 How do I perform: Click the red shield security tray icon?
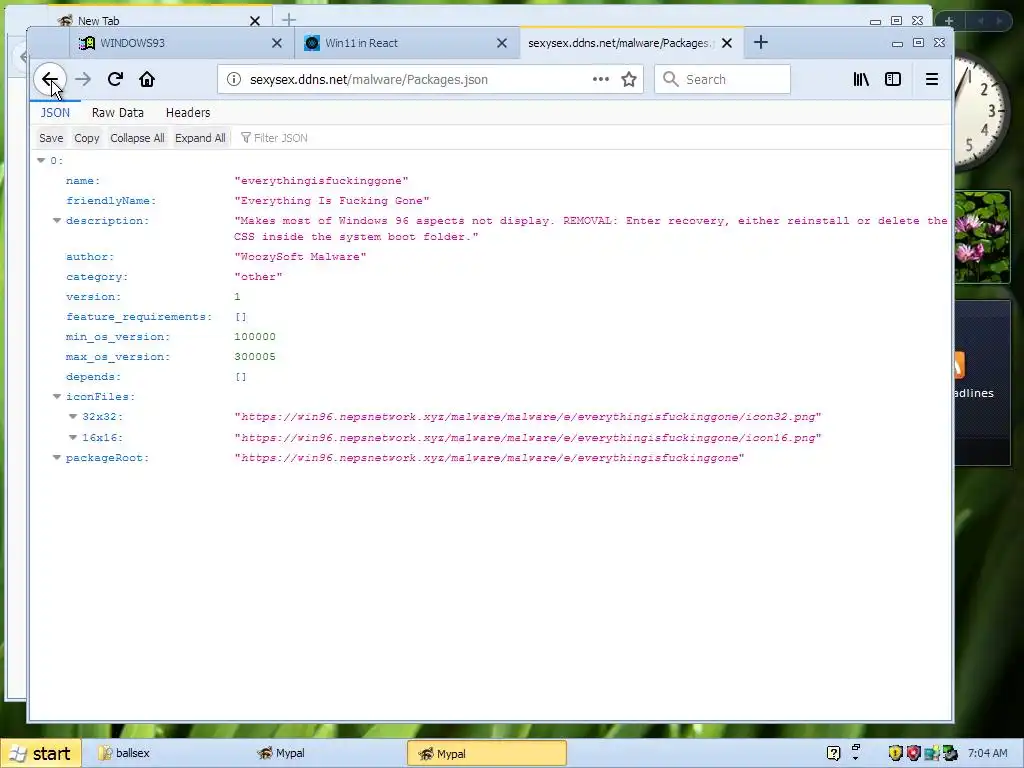coord(914,754)
